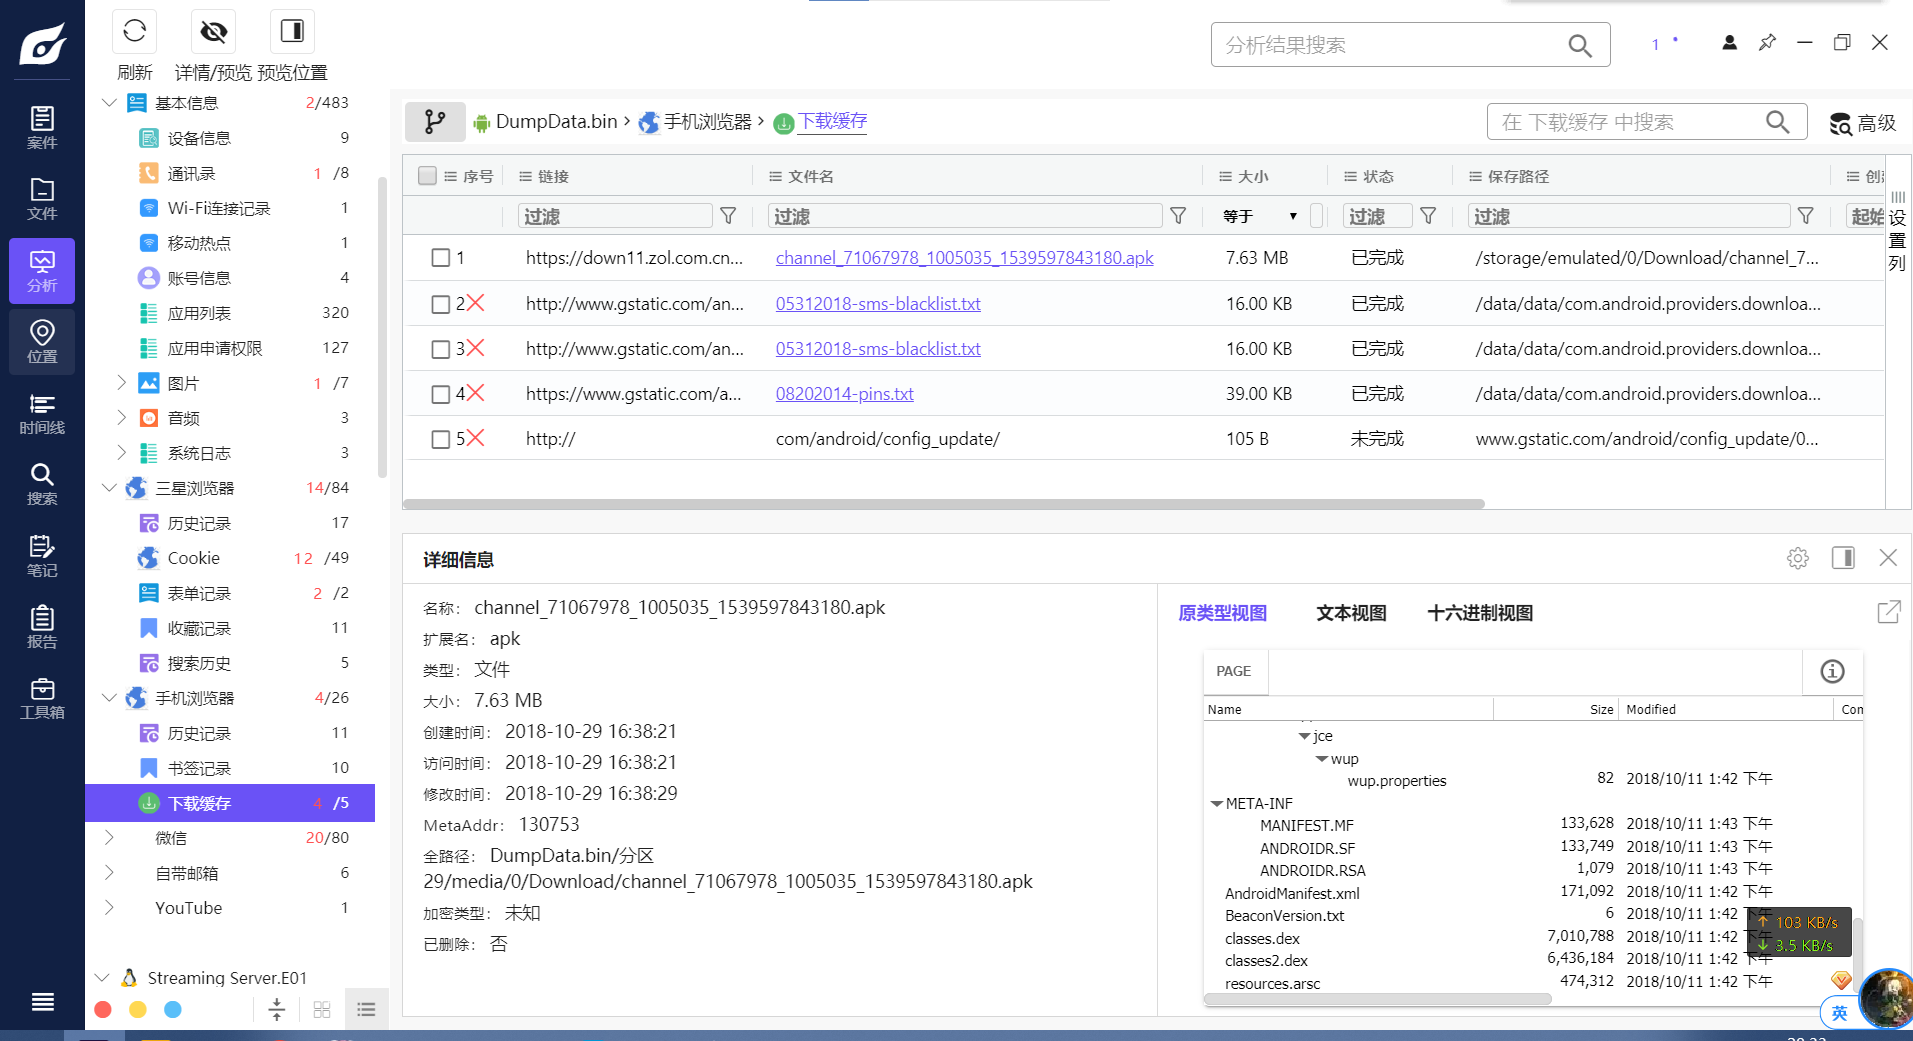The width and height of the screenshot is (1913, 1041).
Task: Open 案件 in left sidebar
Action: click(x=42, y=127)
